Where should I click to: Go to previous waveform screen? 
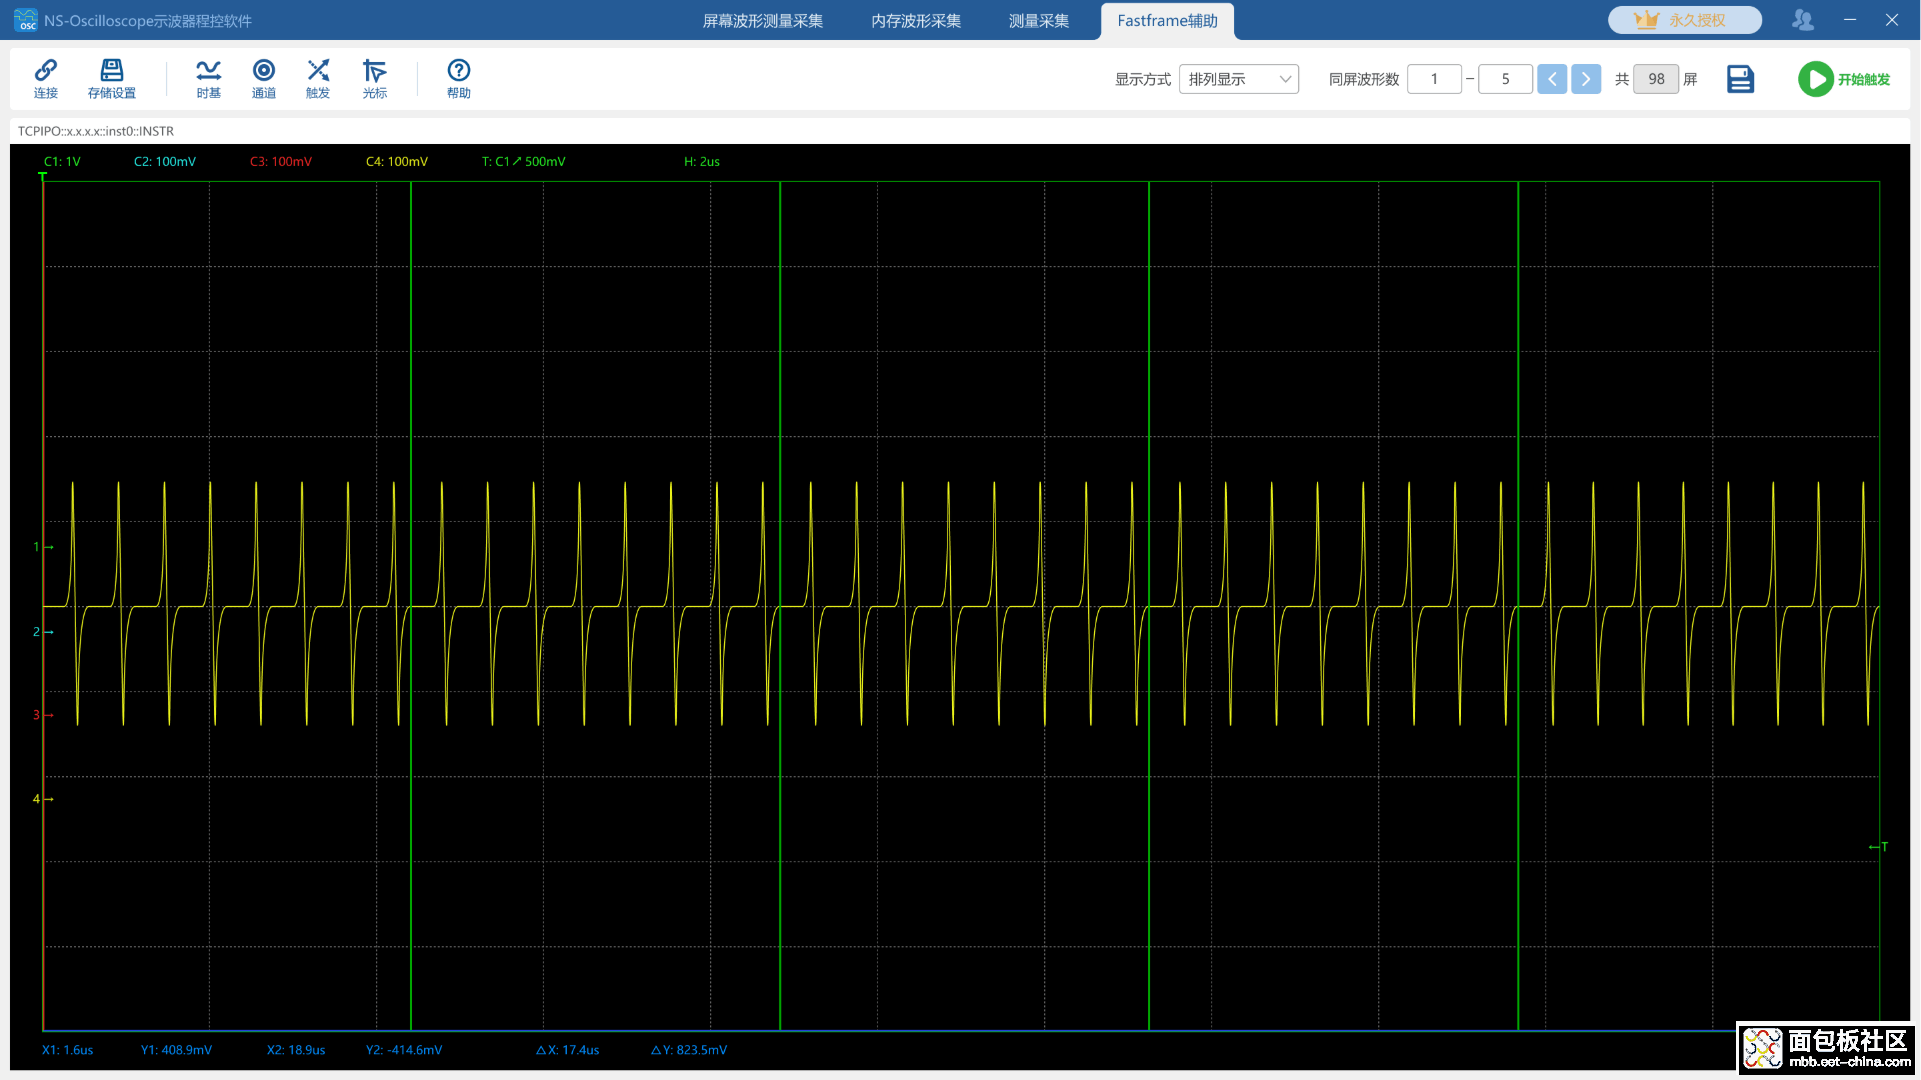coord(1552,79)
